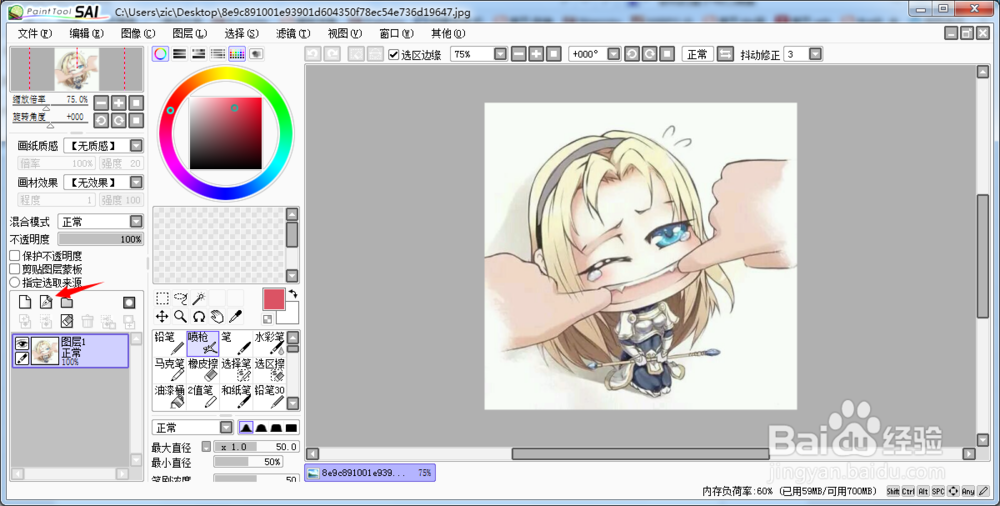The width and height of the screenshot is (1000, 506).
Task: Open the 滤镜 menu
Action: pyautogui.click(x=293, y=33)
